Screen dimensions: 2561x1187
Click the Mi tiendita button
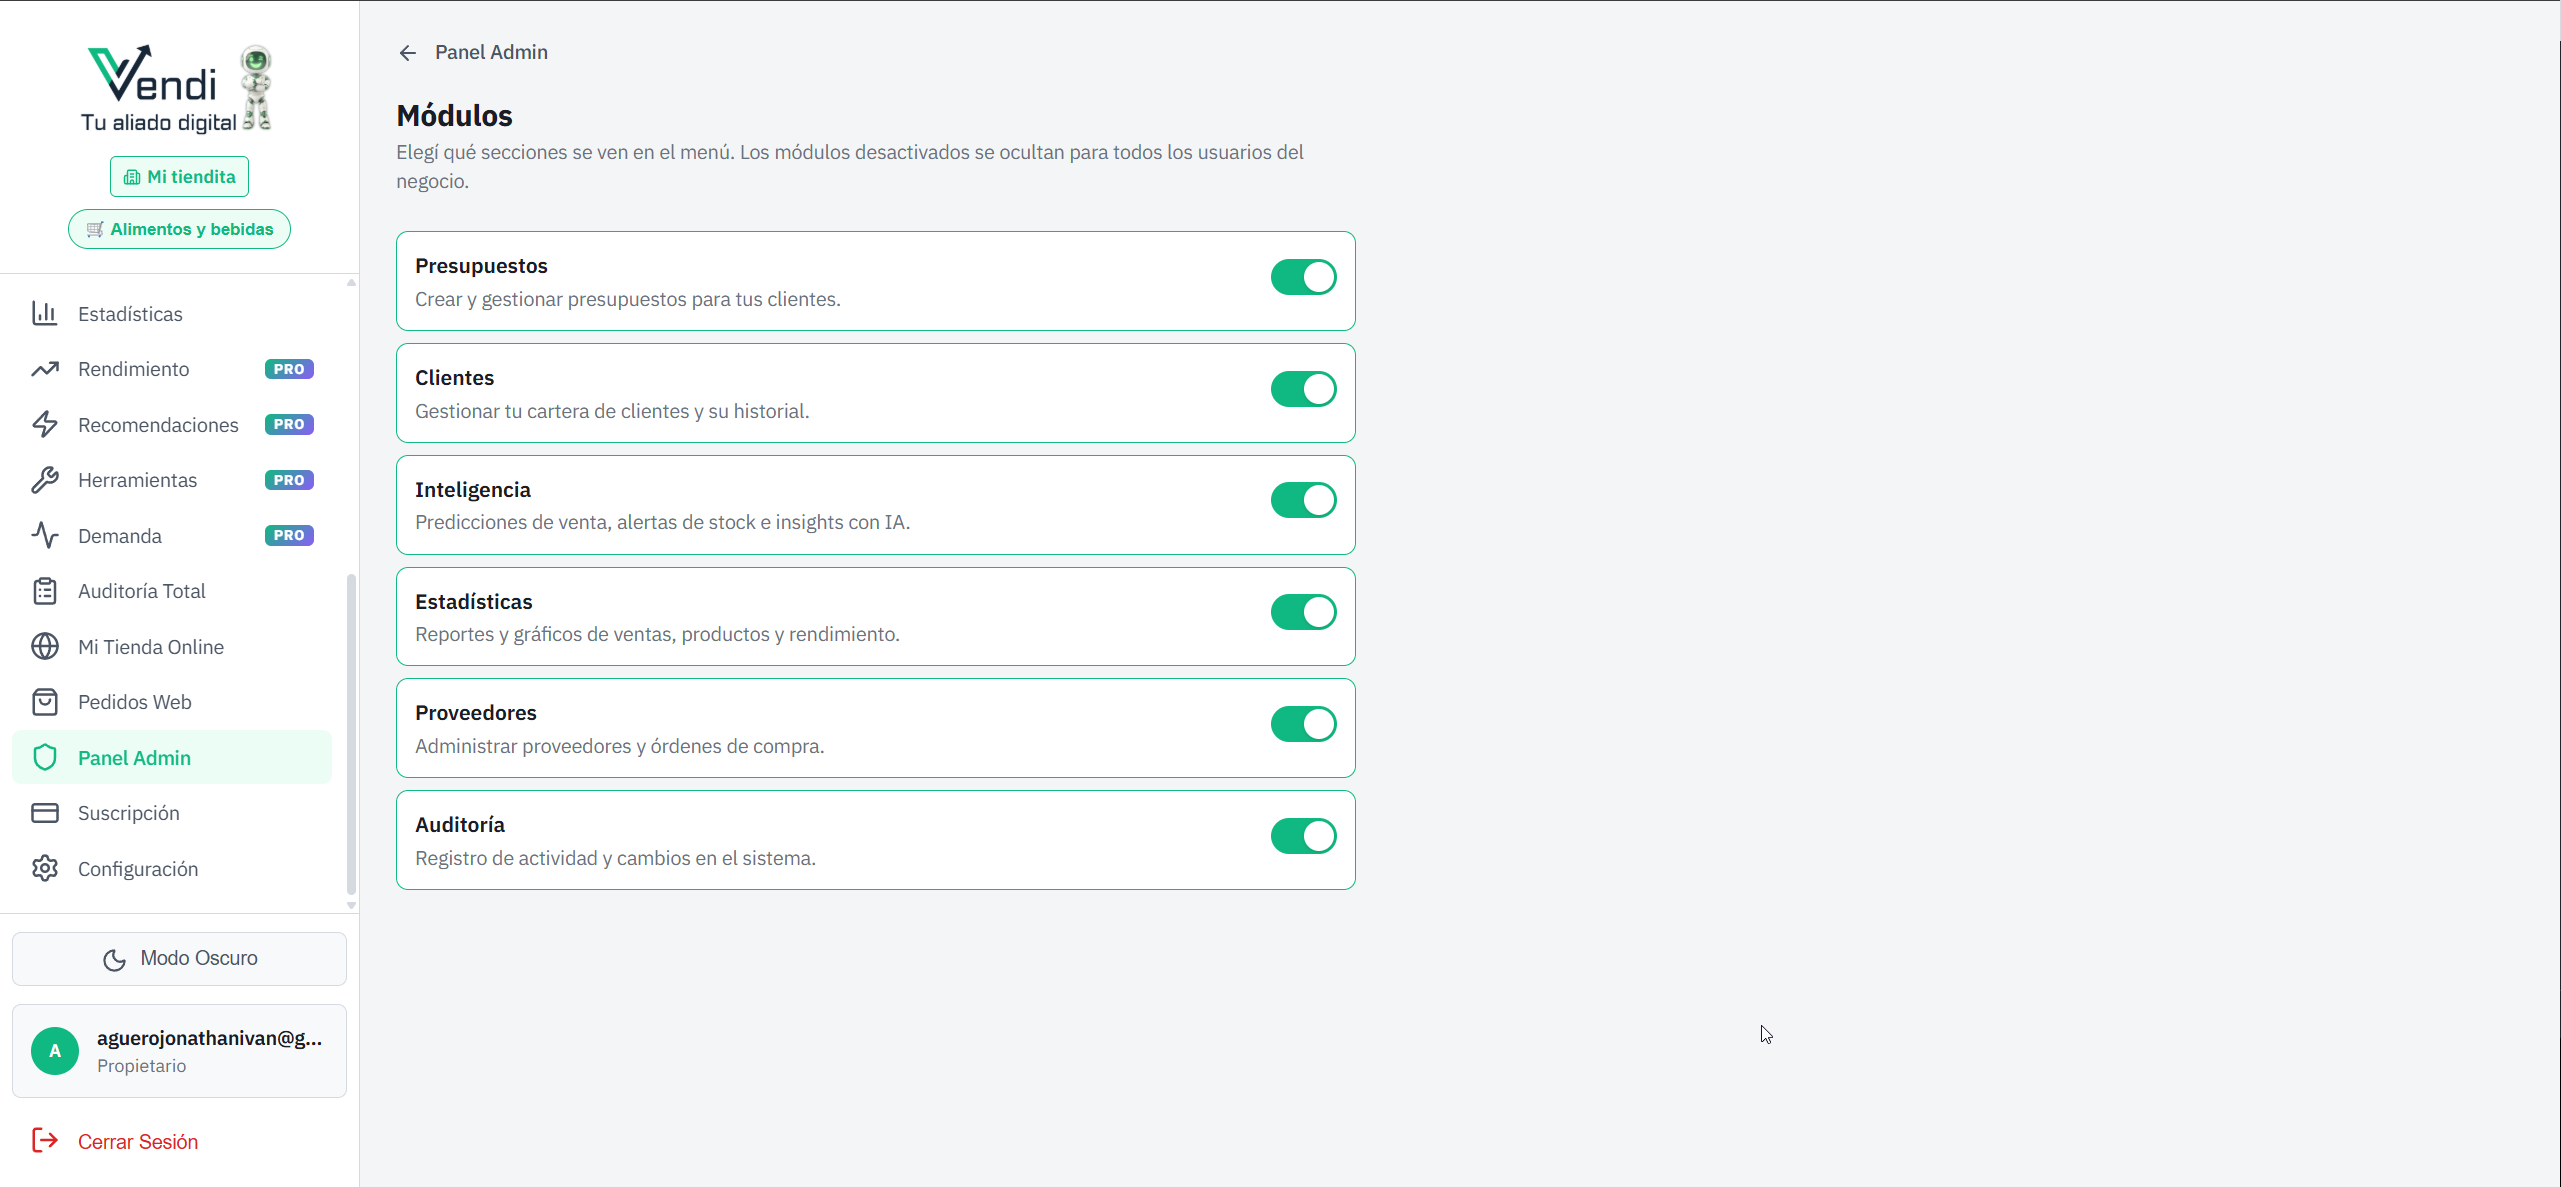coord(178,176)
